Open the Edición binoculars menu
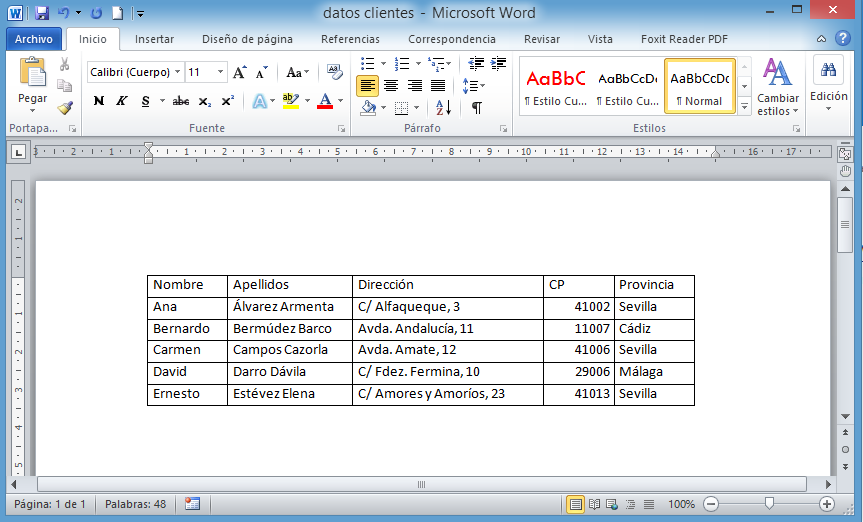The height and width of the screenshot is (522, 863). tap(828, 83)
